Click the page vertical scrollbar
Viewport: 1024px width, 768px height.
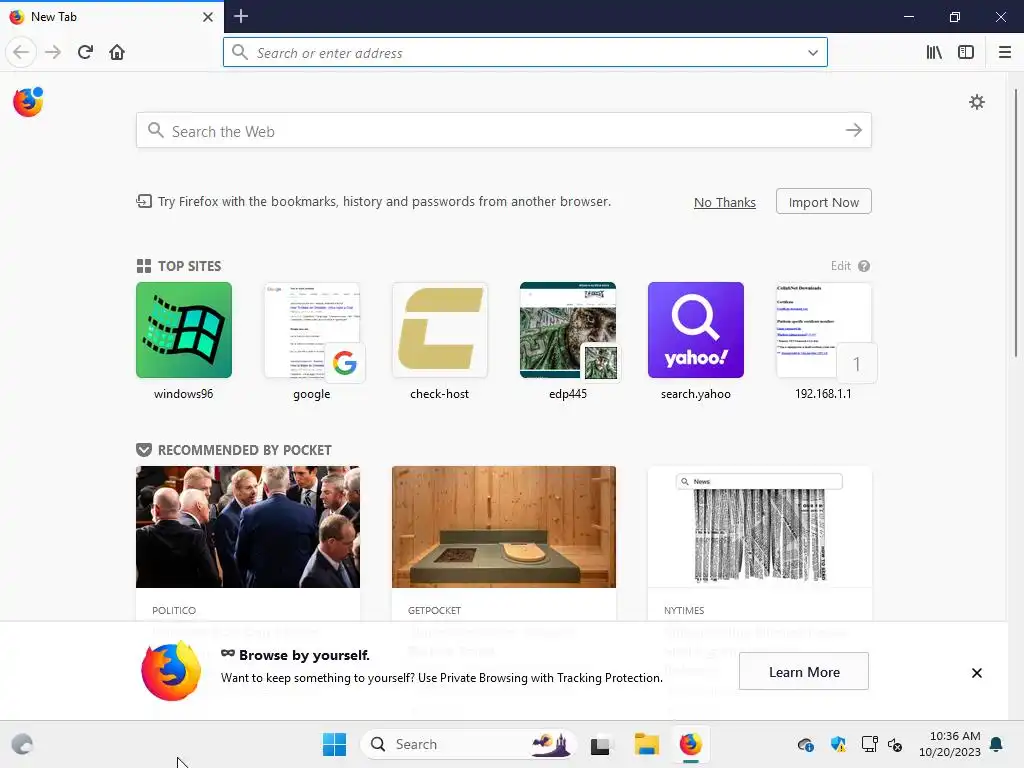1016,222
